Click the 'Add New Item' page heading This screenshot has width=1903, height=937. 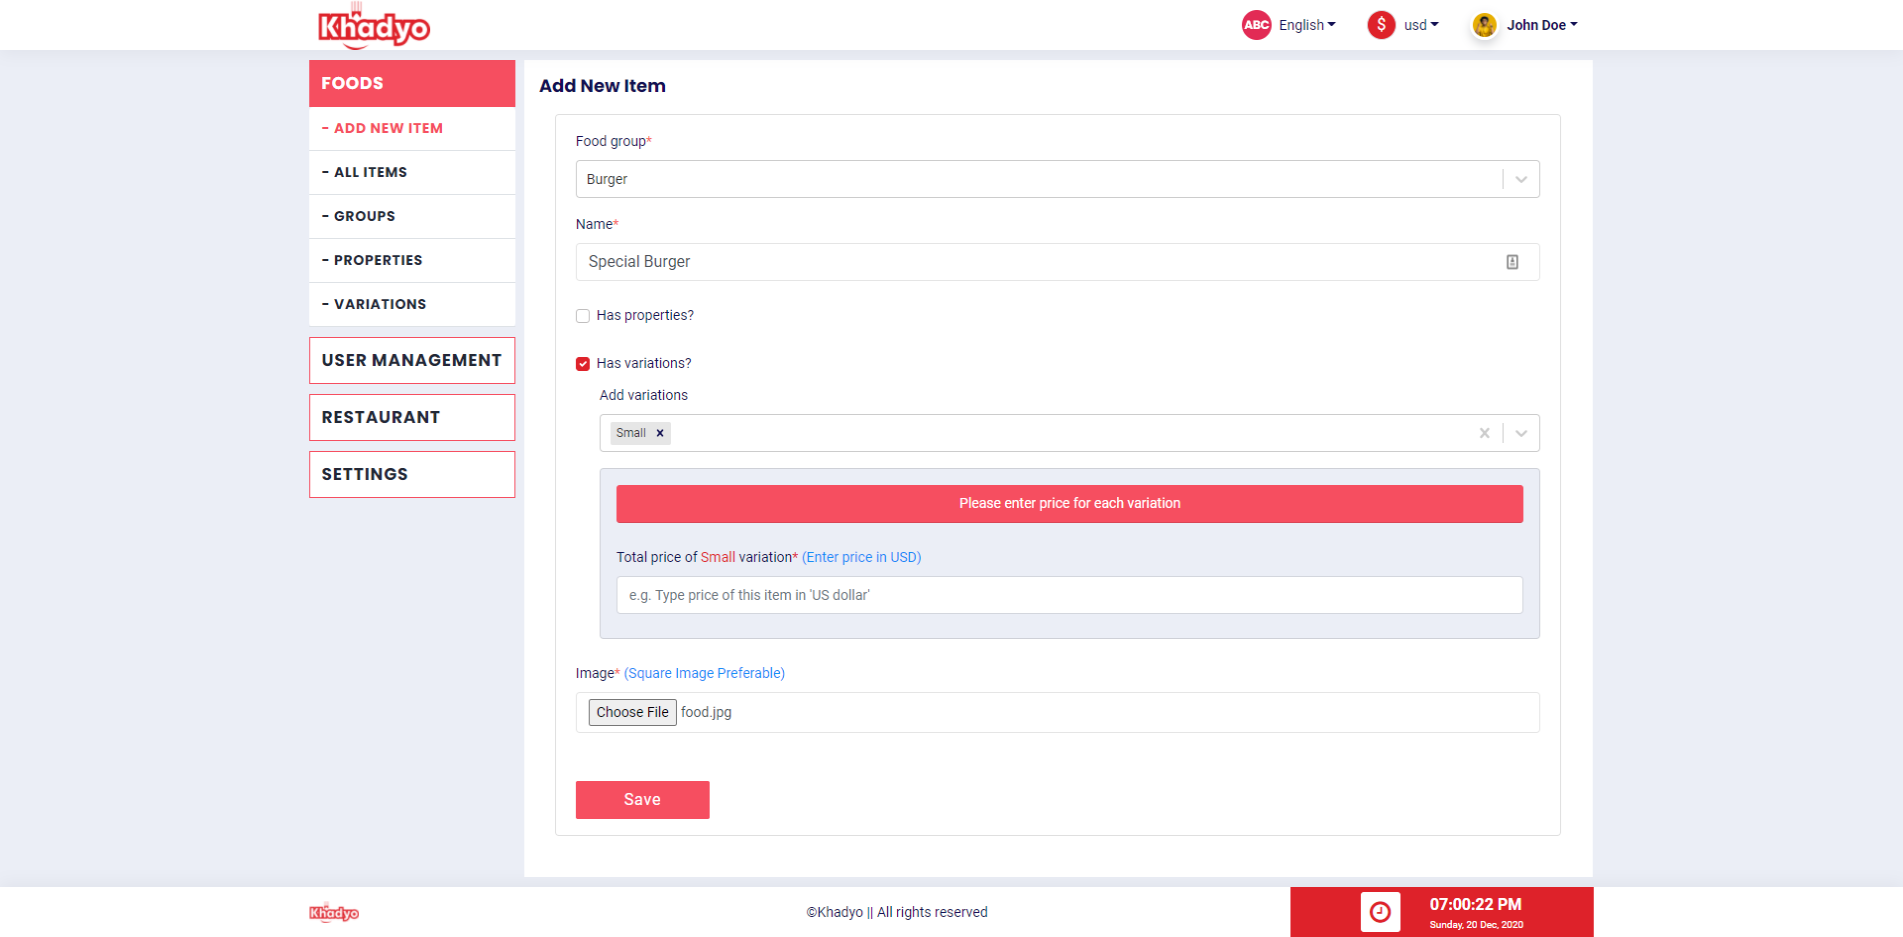coord(602,86)
